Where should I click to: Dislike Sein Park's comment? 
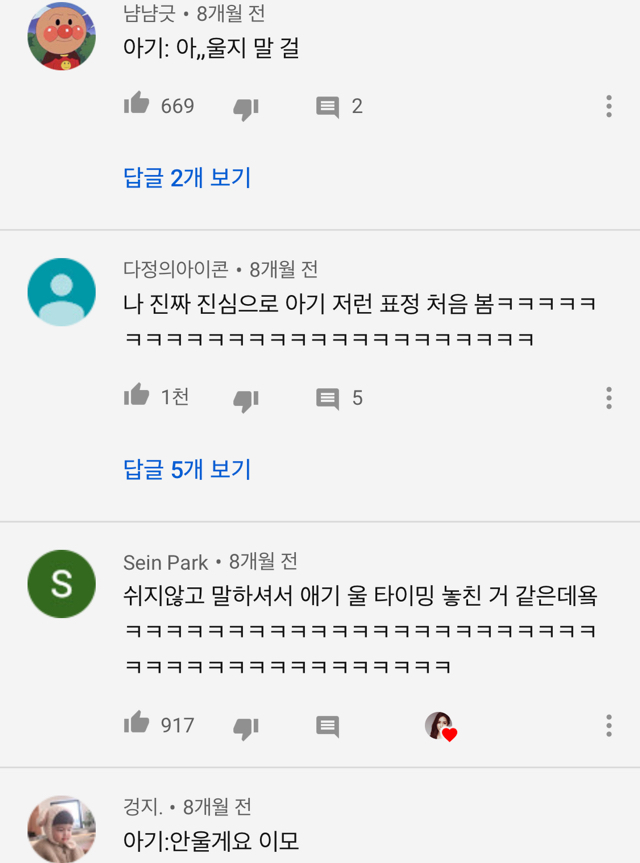click(246, 727)
